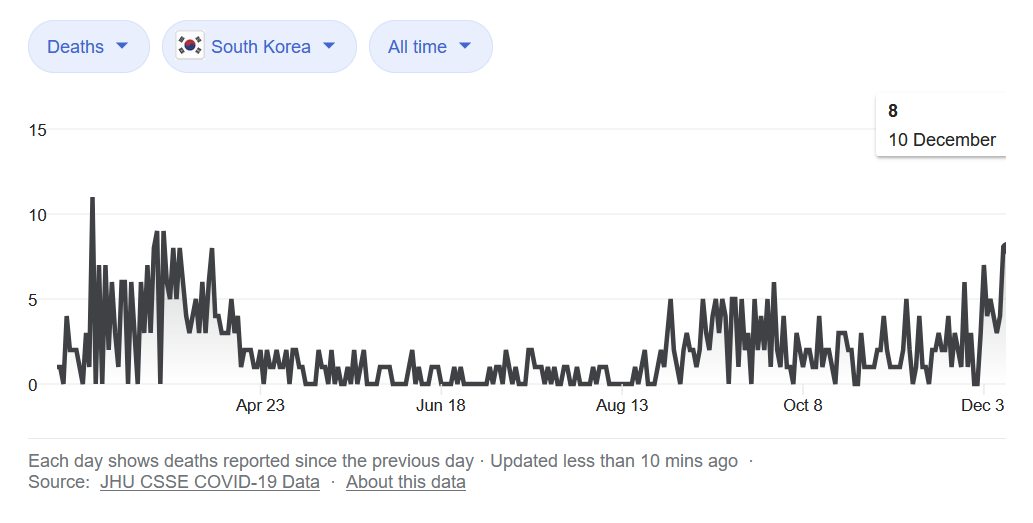Click the arrow next to South Korea
The height and width of the screenshot is (523, 1033).
[x=328, y=46]
